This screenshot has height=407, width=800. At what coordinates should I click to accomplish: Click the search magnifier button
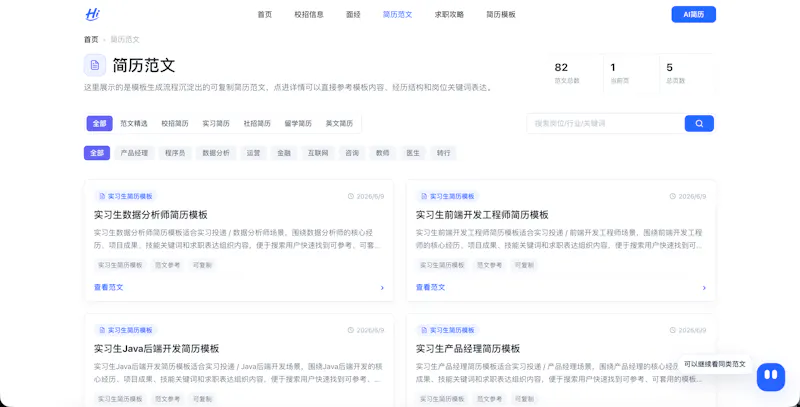point(699,123)
